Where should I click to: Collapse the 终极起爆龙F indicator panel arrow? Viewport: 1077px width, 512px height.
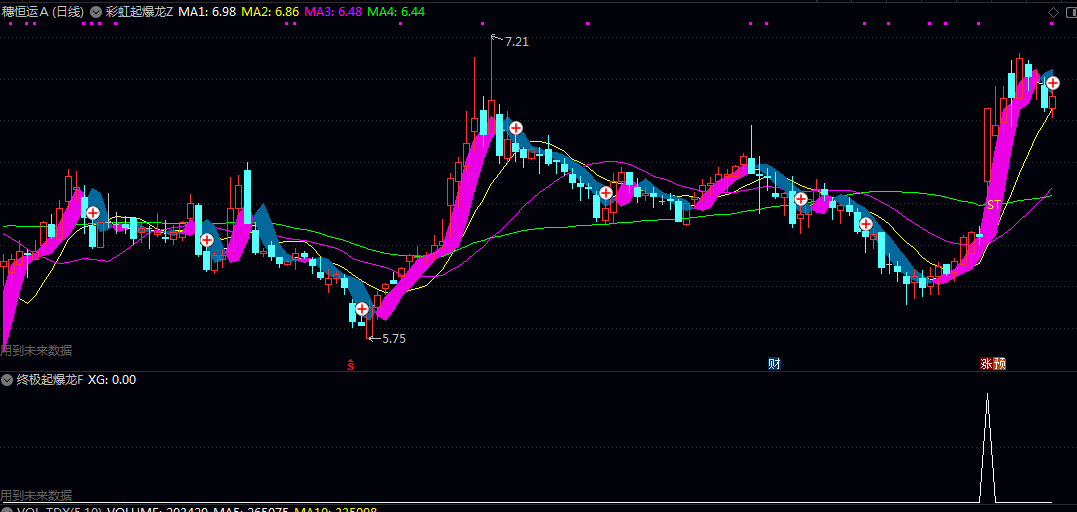[8, 379]
